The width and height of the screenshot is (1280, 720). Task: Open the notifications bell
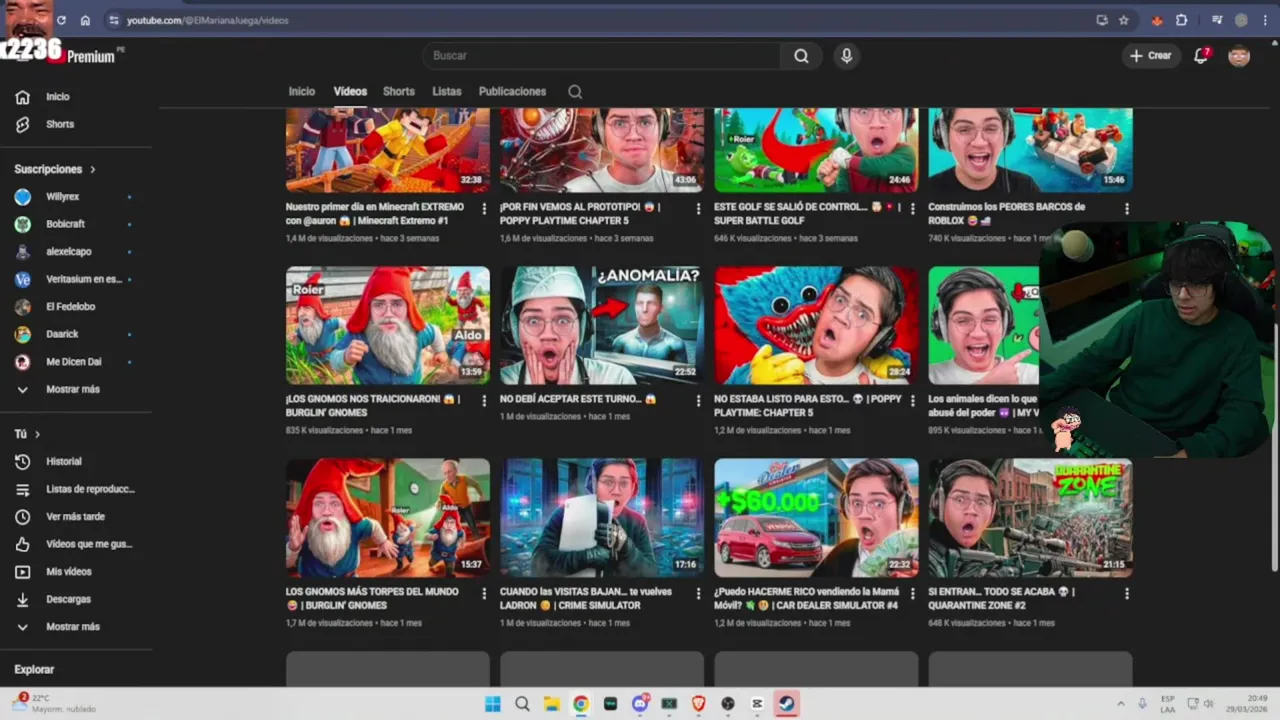[x=1202, y=56]
